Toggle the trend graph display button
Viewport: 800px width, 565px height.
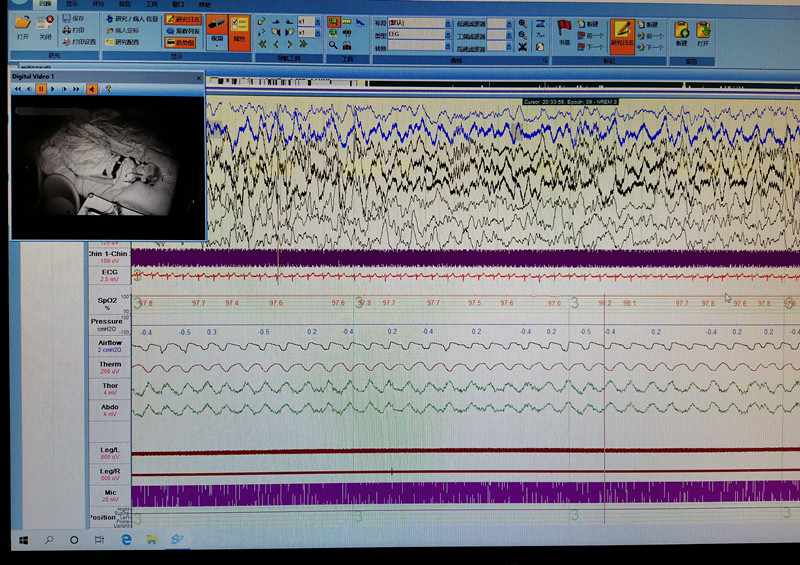point(180,43)
